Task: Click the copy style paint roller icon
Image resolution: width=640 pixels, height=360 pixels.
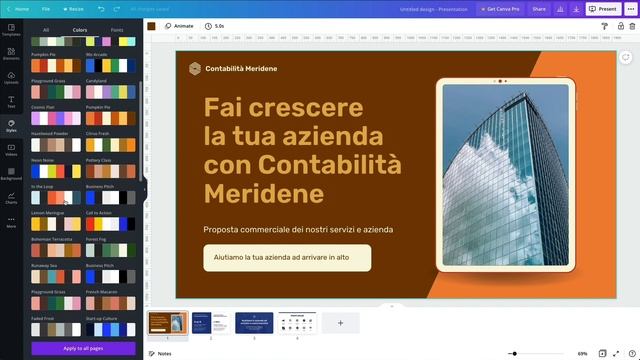Action: click(604, 26)
